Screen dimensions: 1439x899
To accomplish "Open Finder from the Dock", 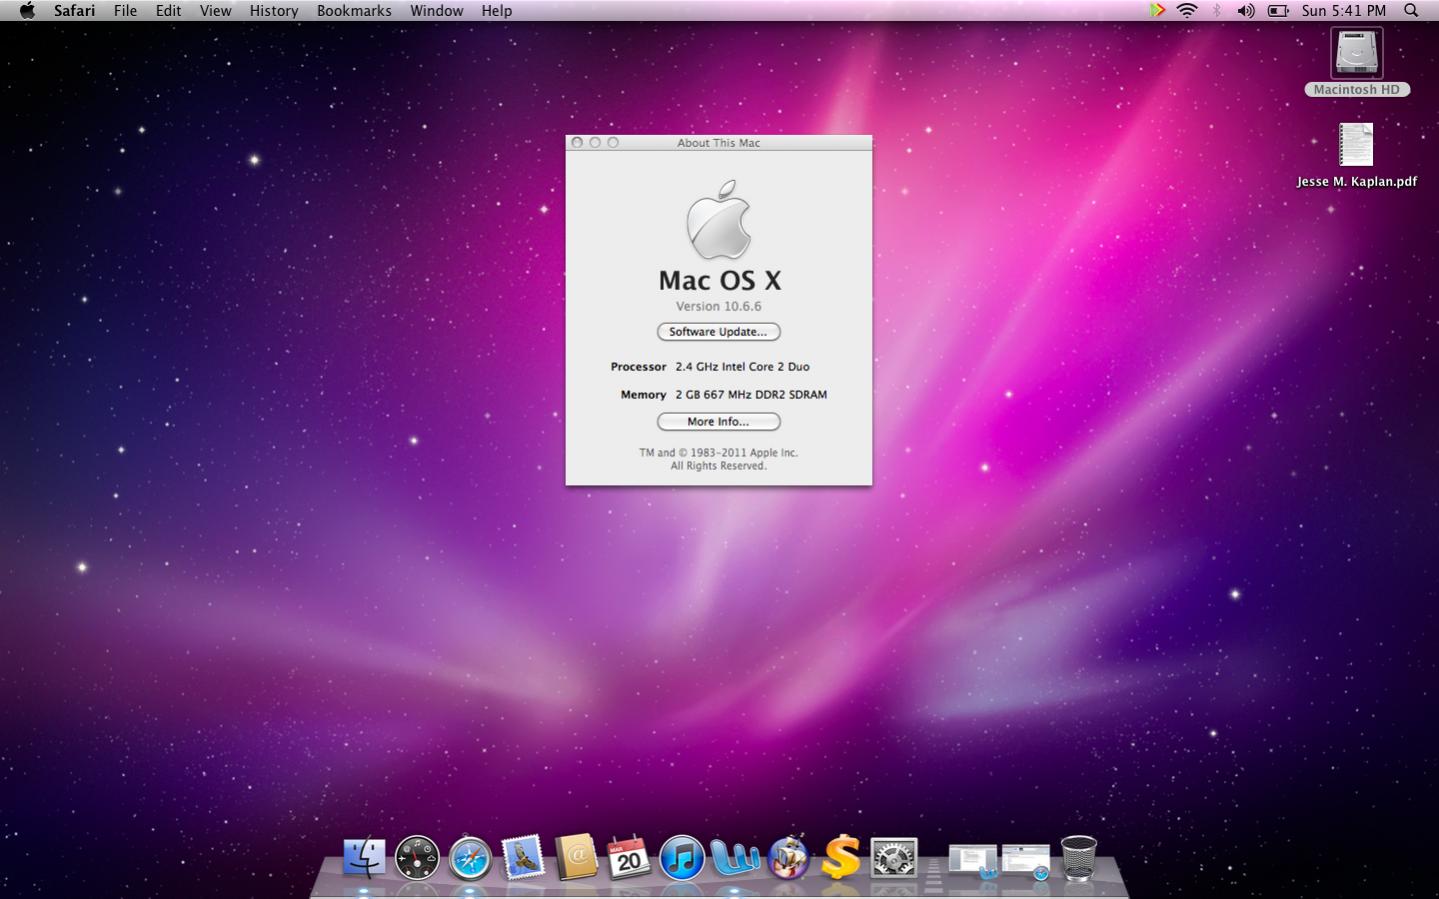I will 364,857.
